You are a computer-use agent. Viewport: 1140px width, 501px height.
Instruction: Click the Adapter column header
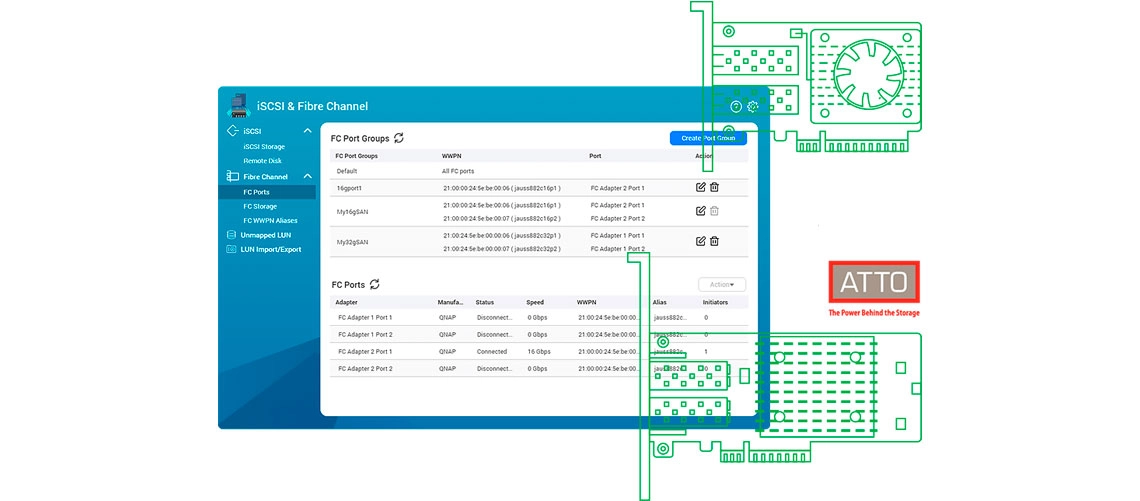346,302
